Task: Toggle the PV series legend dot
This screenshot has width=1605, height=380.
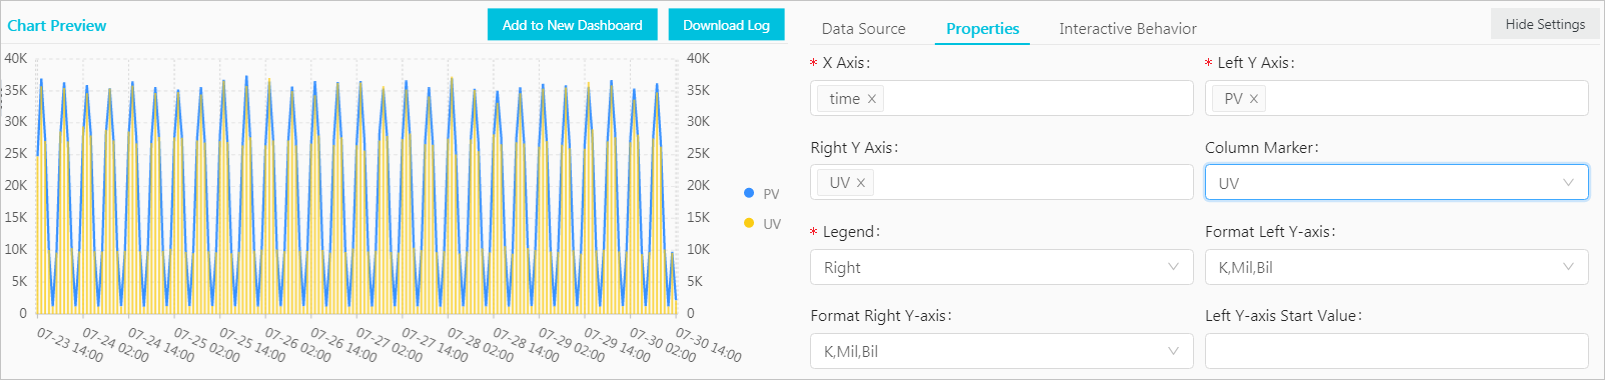Action: pyautogui.click(x=749, y=193)
